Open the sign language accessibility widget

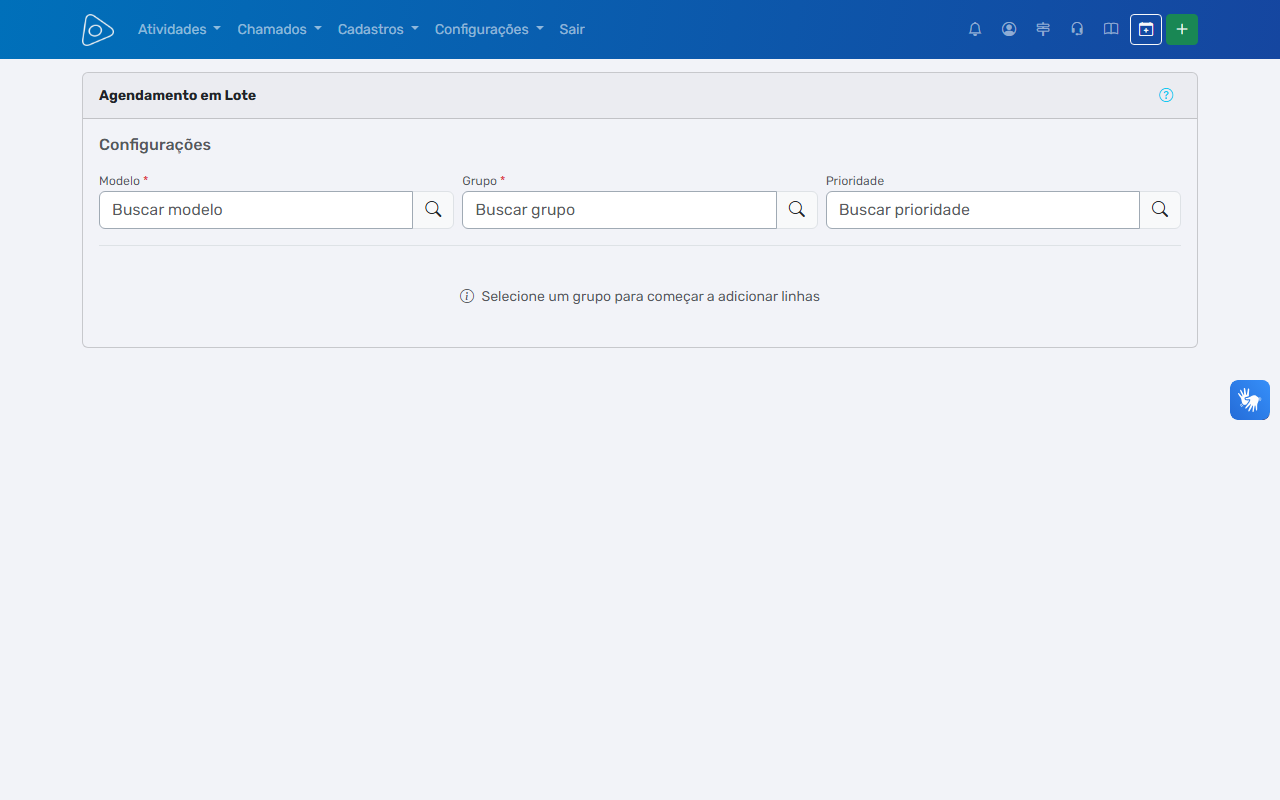pyautogui.click(x=1250, y=400)
